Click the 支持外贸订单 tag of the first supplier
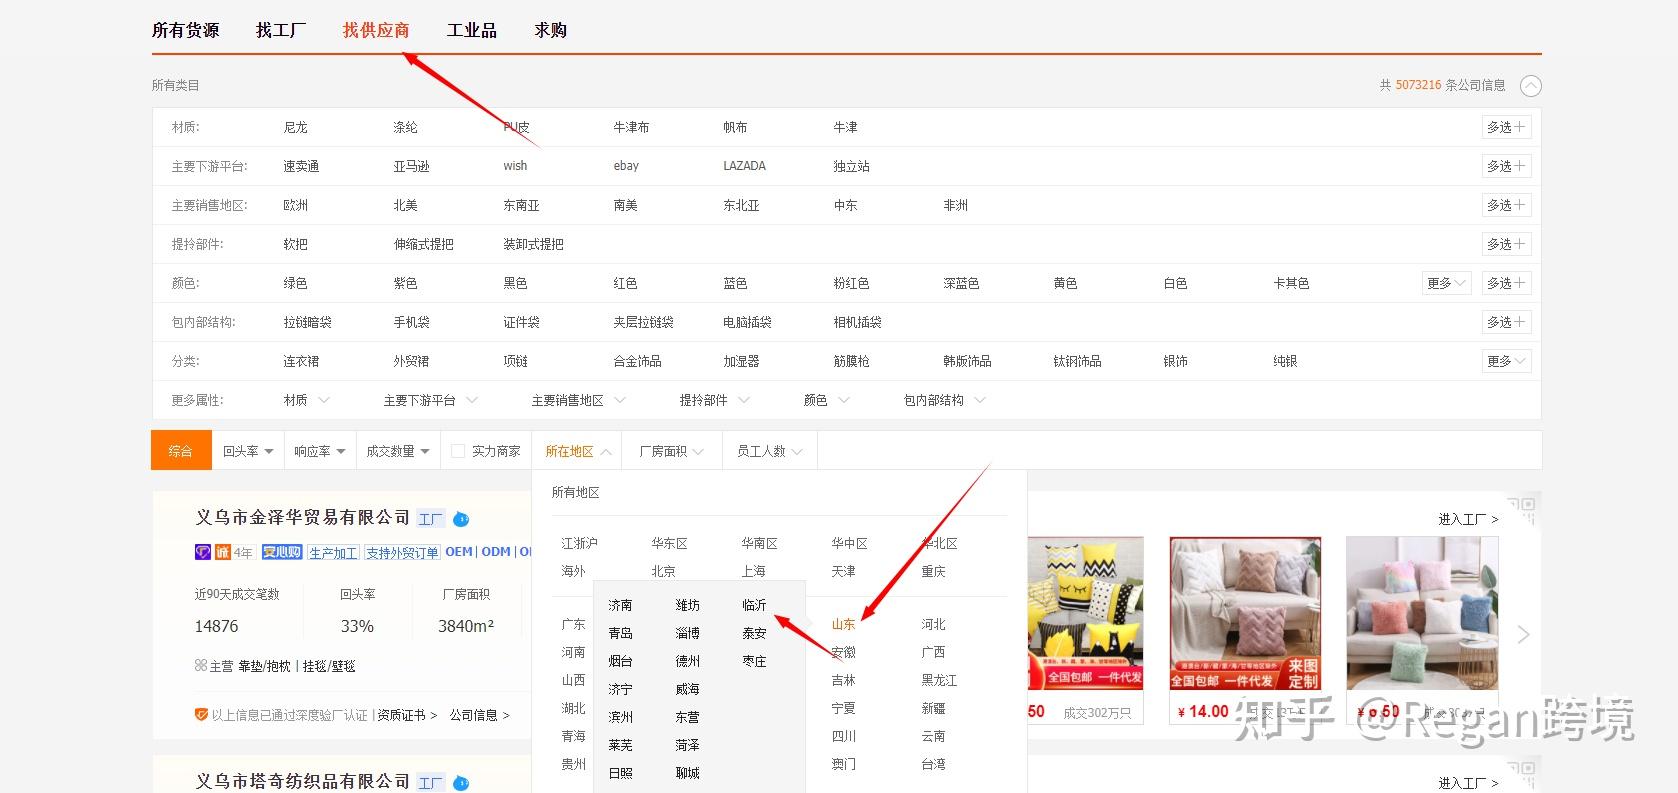This screenshot has height=793, width=1678. [x=402, y=552]
